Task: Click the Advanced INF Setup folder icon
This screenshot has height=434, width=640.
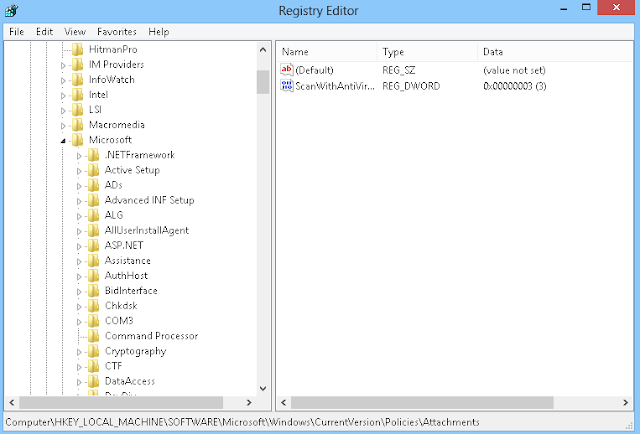Action: pyautogui.click(x=93, y=200)
